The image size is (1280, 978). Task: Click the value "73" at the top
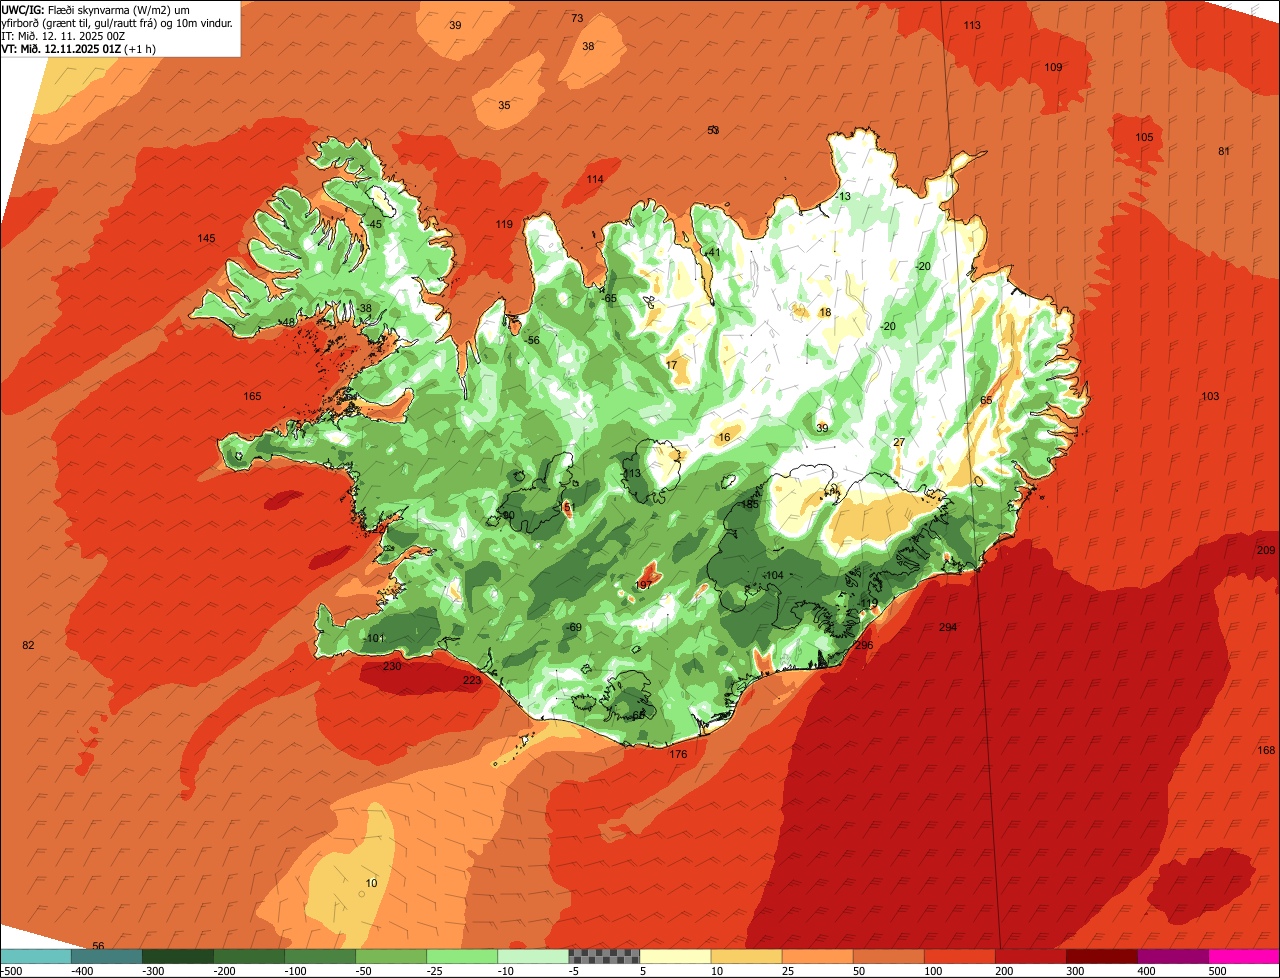coord(577,18)
